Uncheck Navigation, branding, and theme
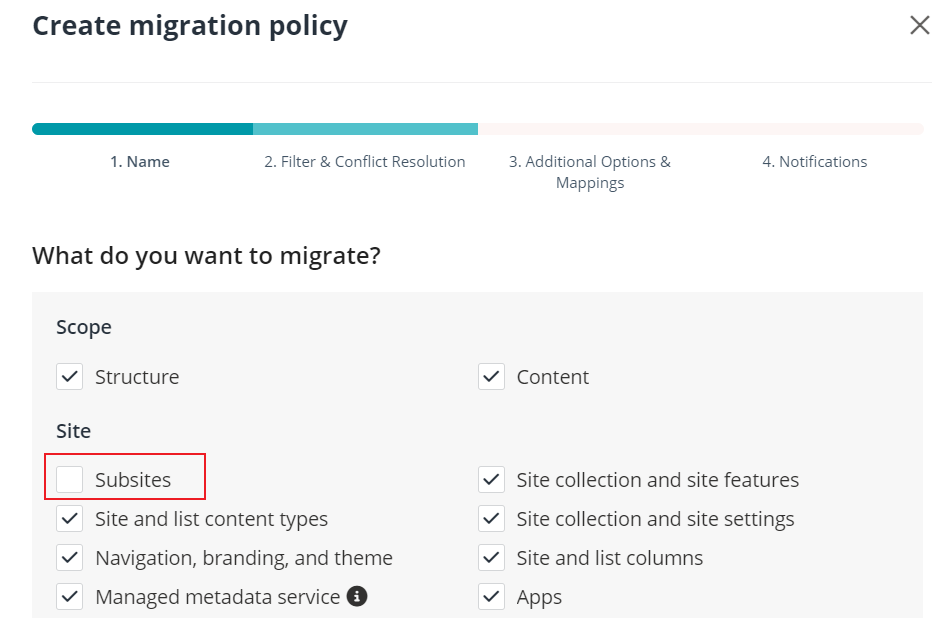This screenshot has height=618, width=949. (x=69, y=558)
